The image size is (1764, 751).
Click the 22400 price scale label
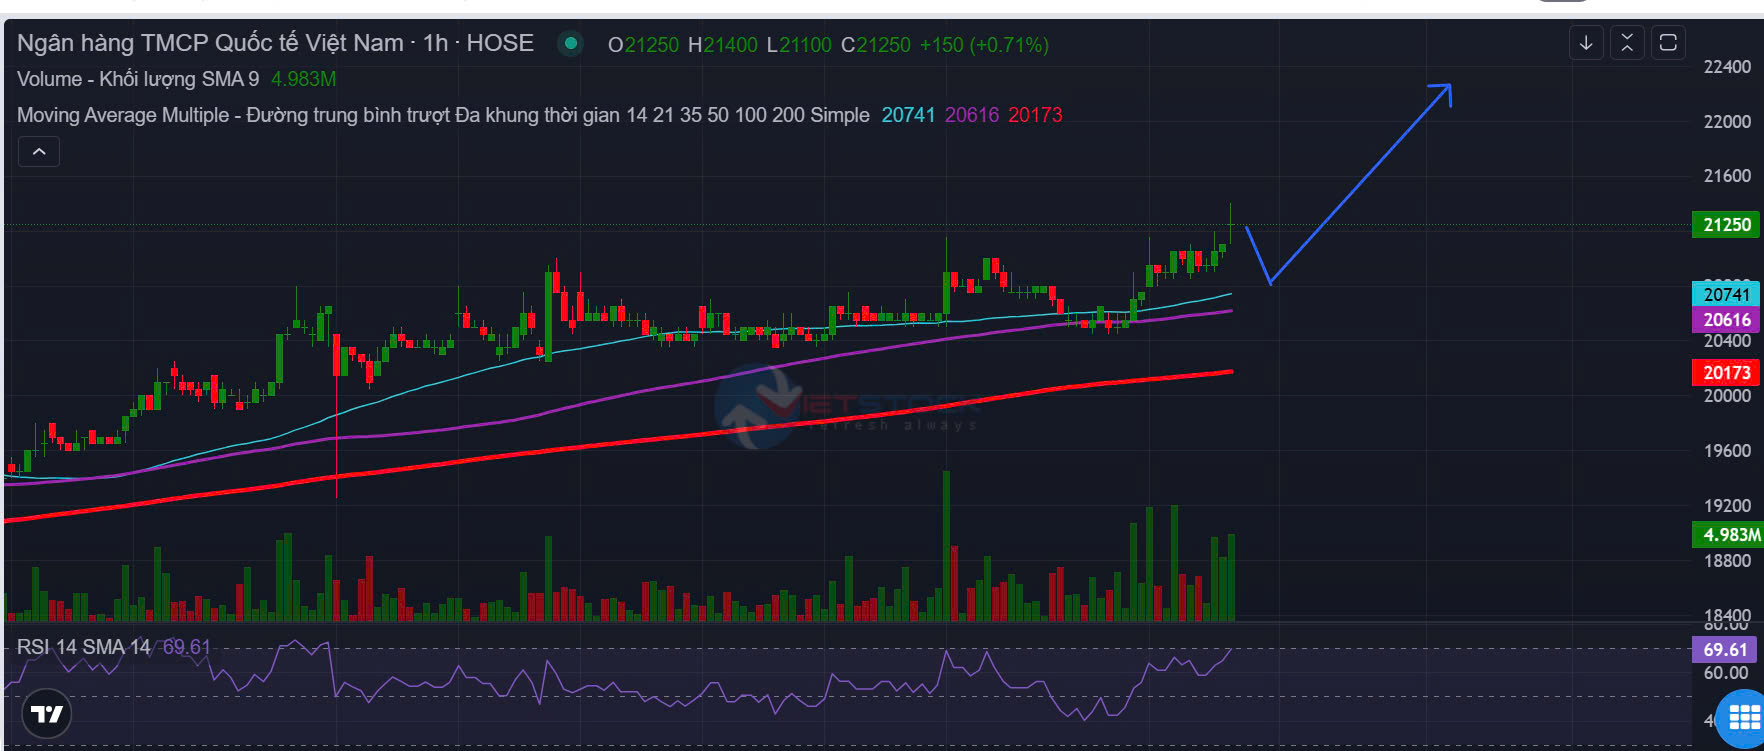1728,67
